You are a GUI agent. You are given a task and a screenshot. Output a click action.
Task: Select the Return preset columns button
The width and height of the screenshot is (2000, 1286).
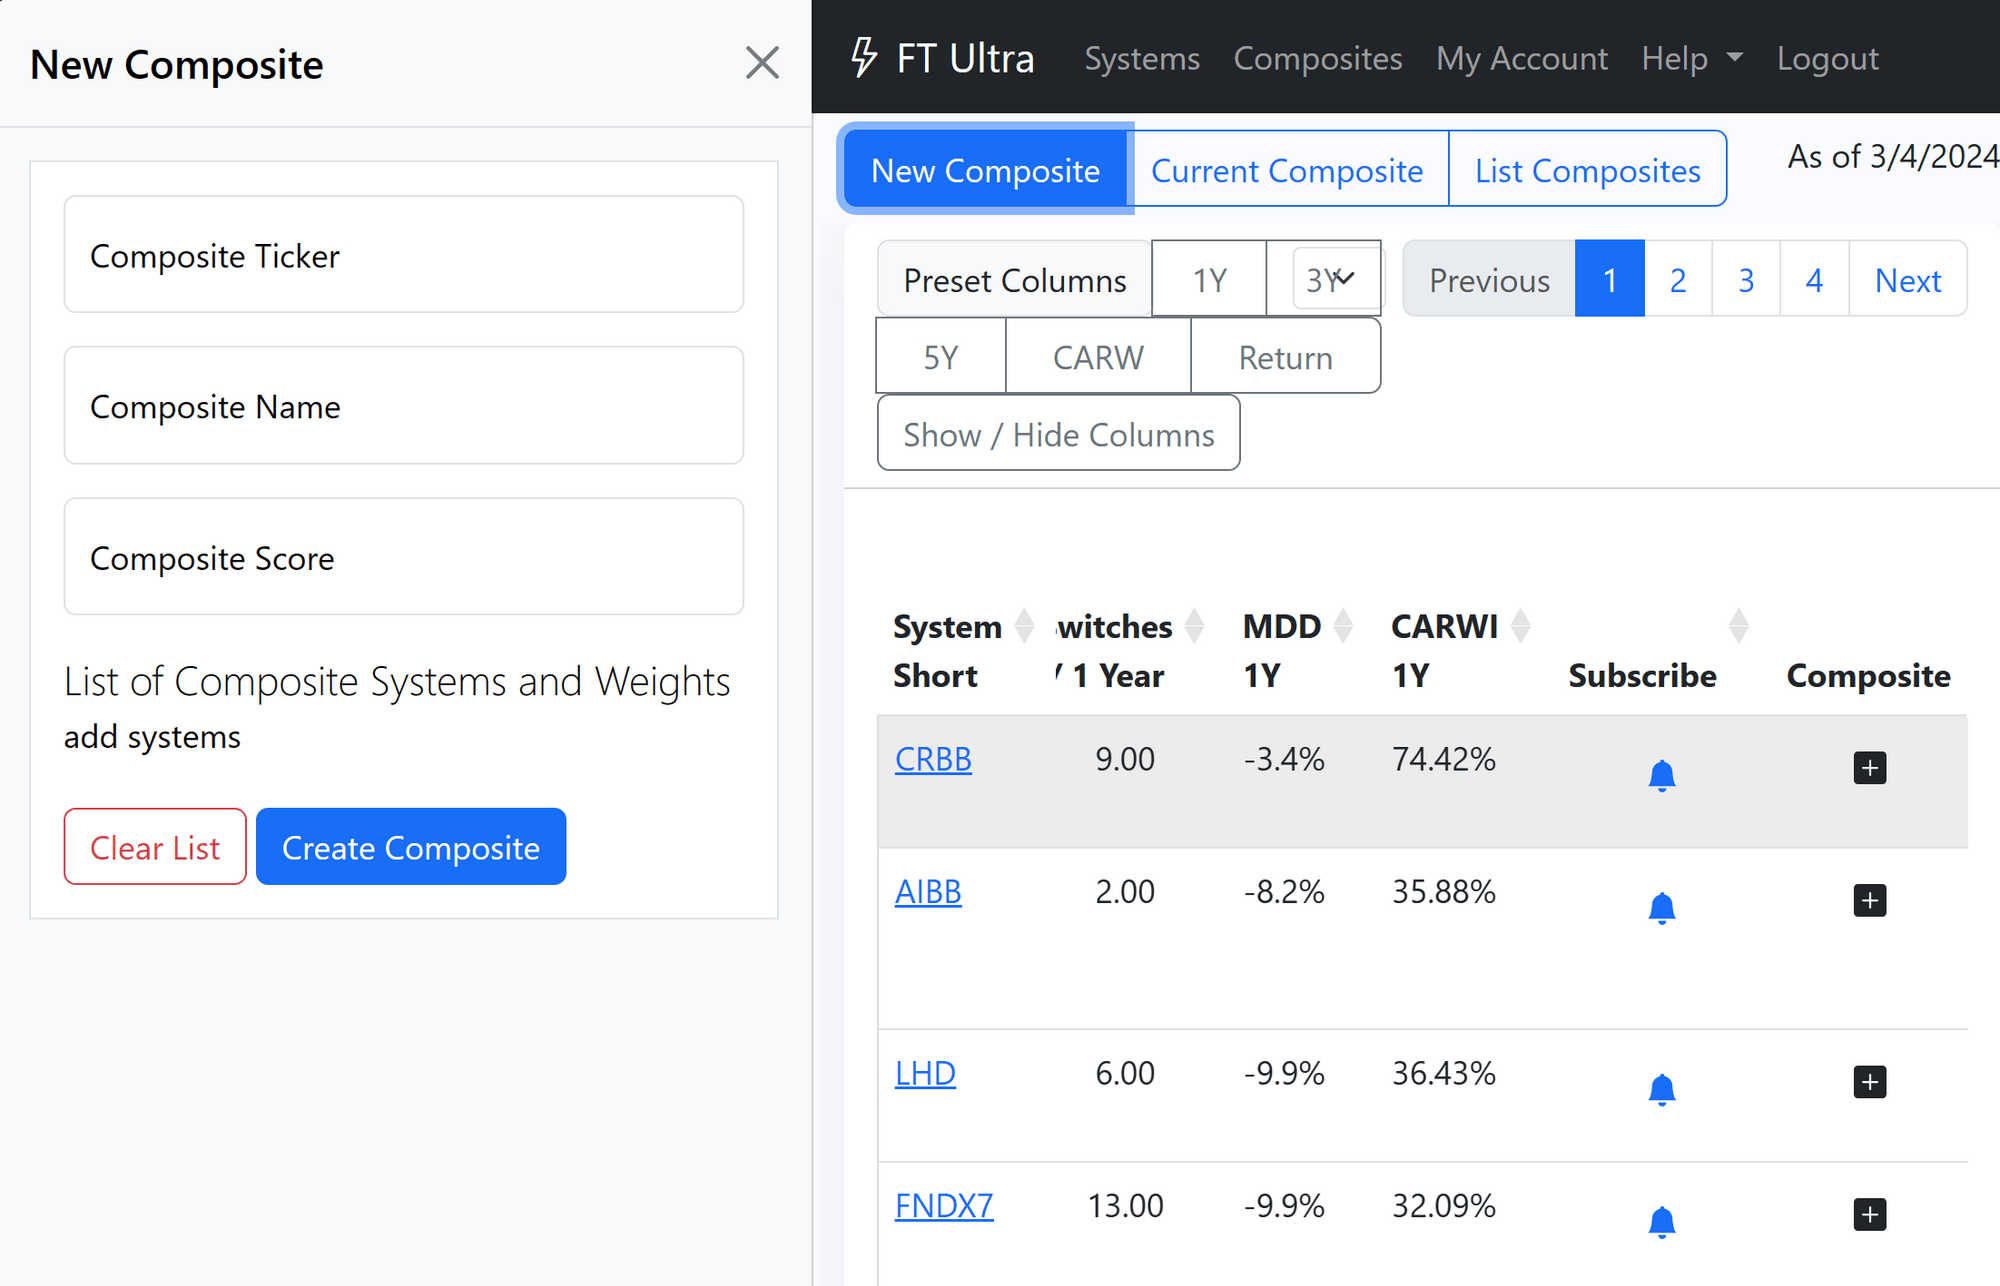[1285, 356]
